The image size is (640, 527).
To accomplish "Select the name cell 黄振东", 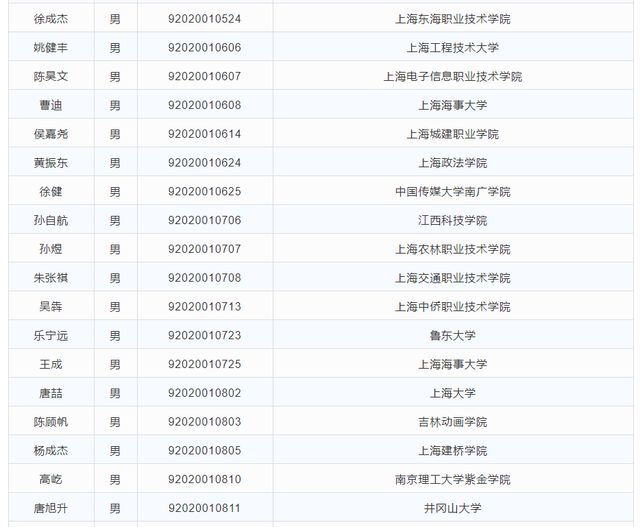I will pyautogui.click(x=51, y=163).
